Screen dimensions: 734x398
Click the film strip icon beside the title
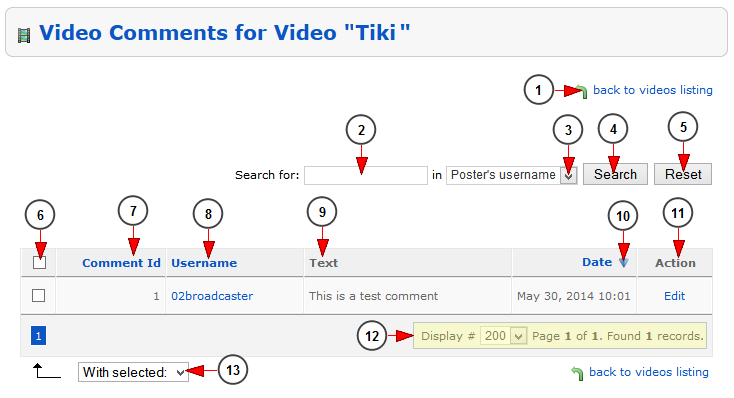(x=24, y=35)
